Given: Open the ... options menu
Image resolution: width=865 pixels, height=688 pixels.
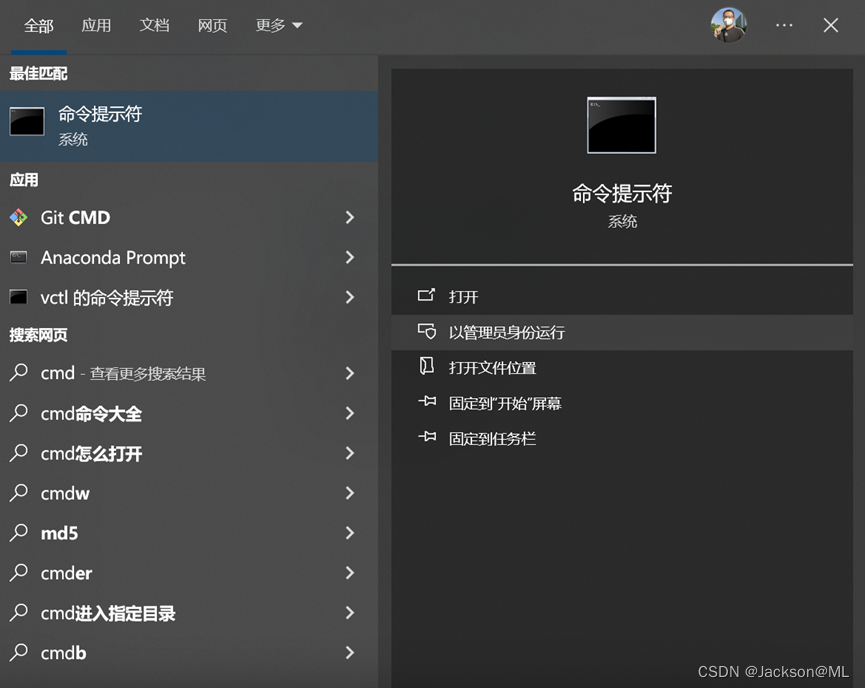Looking at the screenshot, I should click(x=784, y=26).
